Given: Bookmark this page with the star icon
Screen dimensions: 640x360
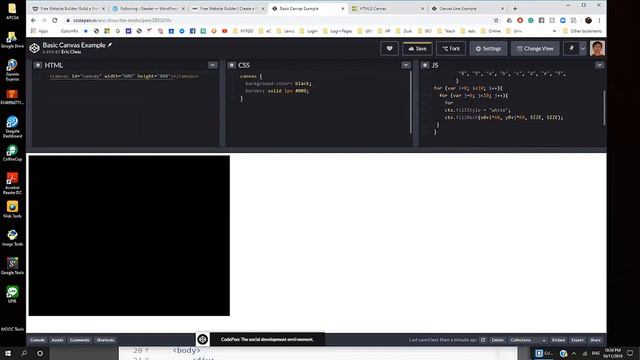Looking at the screenshot, I should [x=496, y=20].
